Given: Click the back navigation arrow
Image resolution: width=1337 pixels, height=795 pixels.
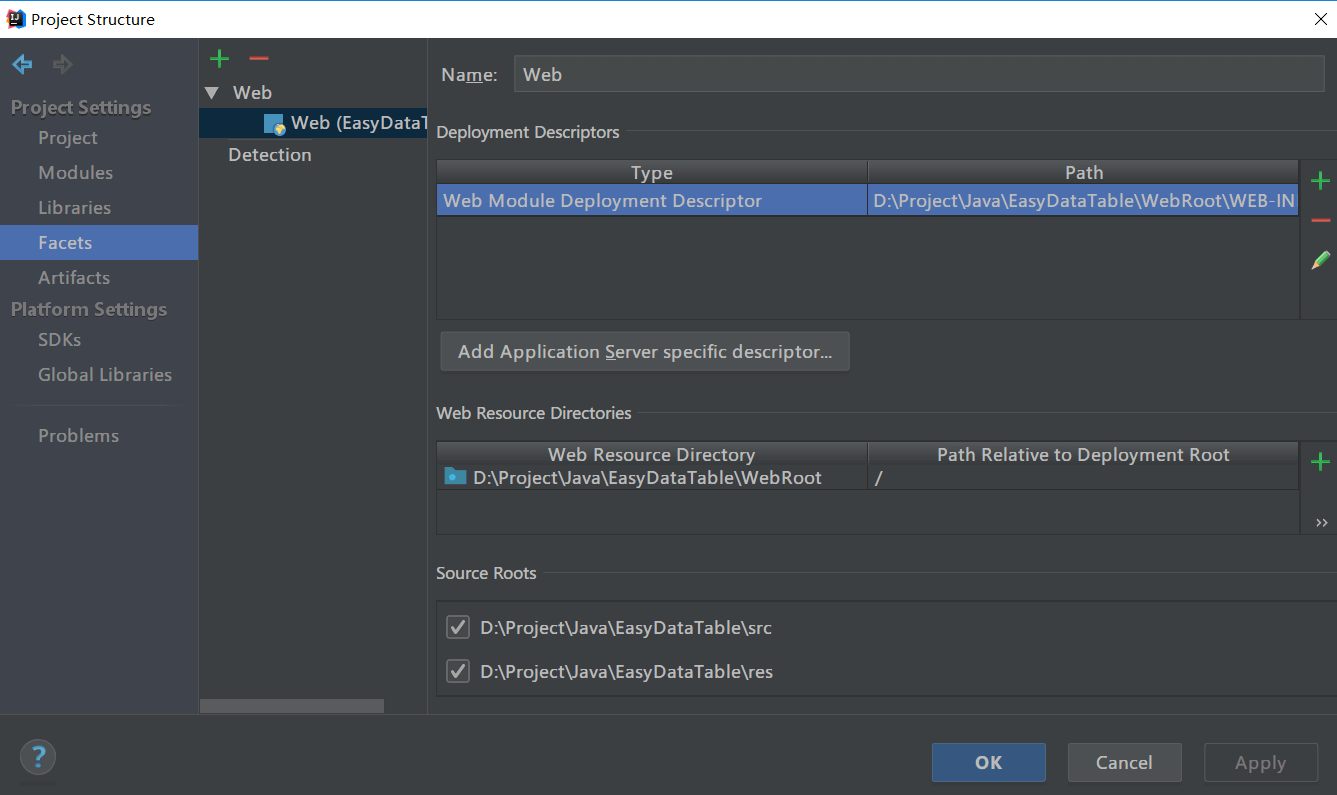Looking at the screenshot, I should point(22,65).
